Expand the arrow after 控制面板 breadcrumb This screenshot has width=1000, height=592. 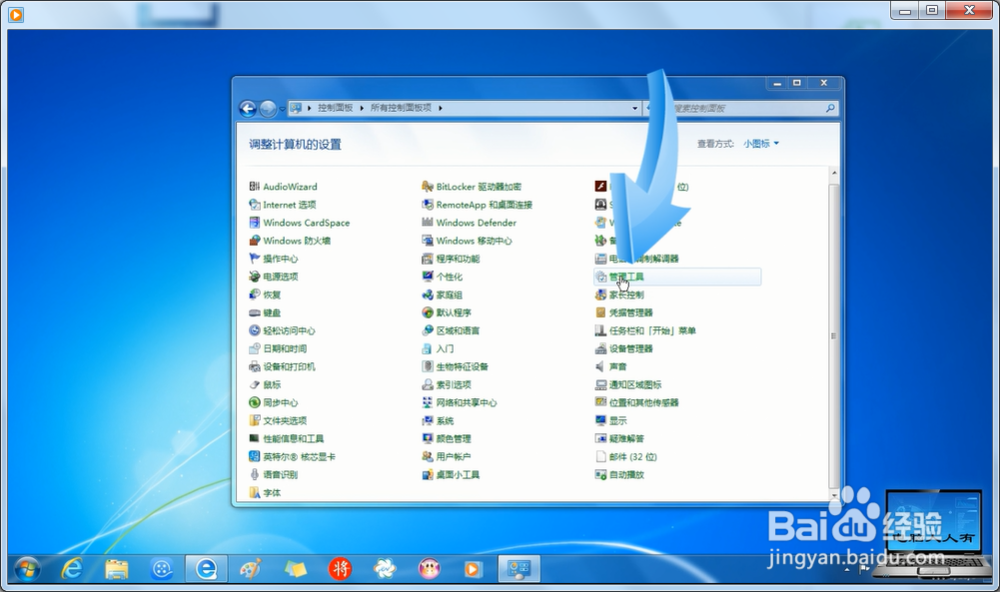coord(362,108)
